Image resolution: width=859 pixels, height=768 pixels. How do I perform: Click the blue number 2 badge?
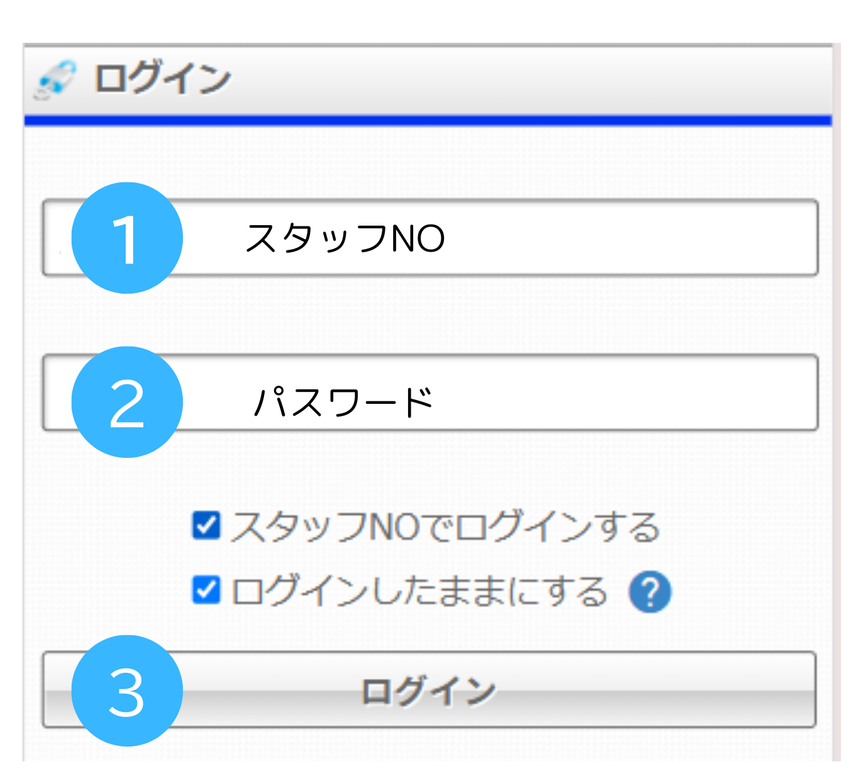[x=127, y=402]
